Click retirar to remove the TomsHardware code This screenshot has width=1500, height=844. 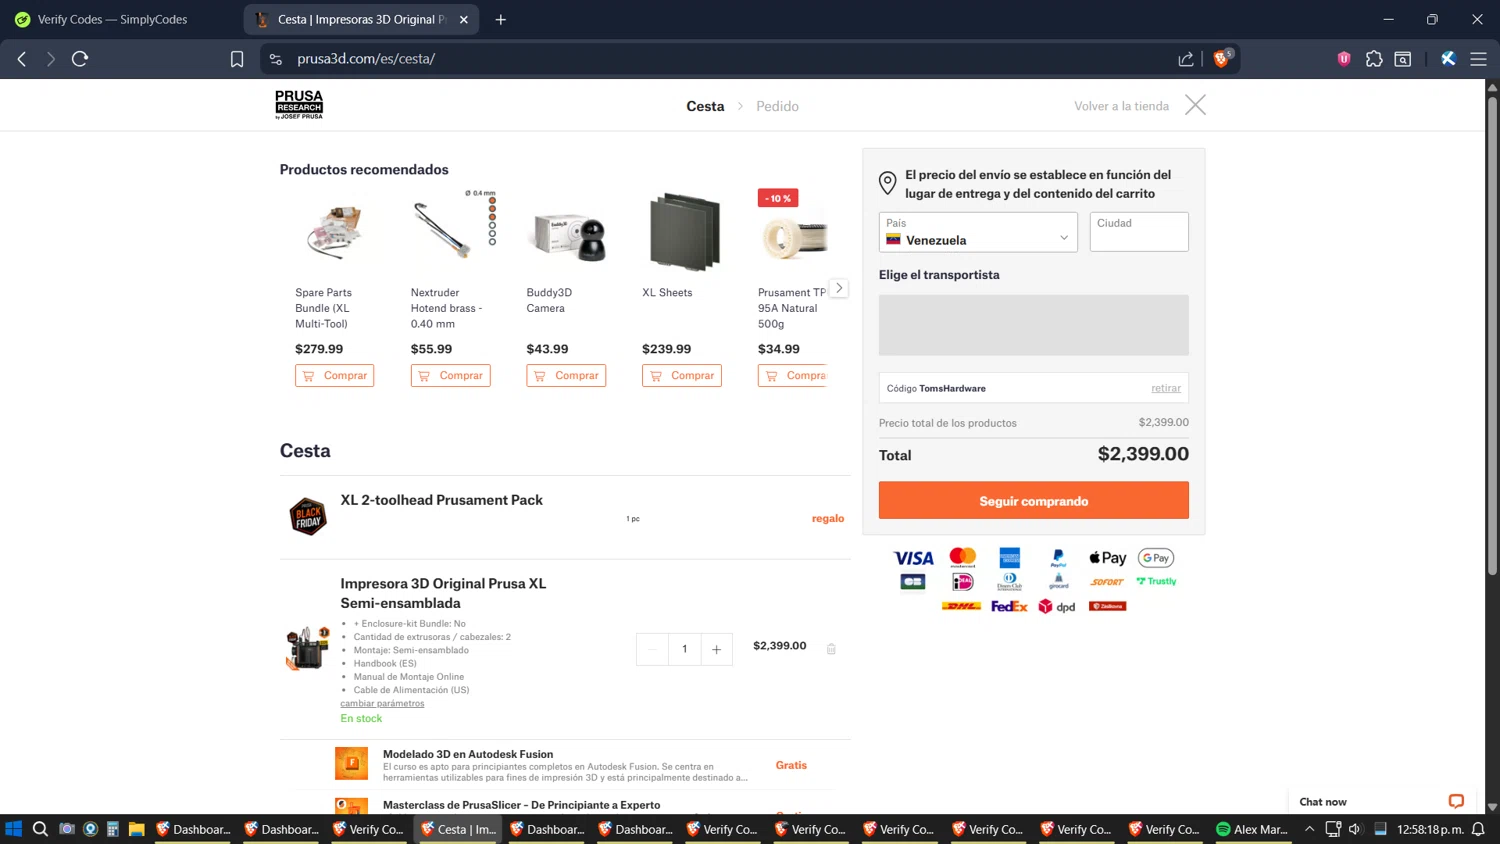(1166, 388)
